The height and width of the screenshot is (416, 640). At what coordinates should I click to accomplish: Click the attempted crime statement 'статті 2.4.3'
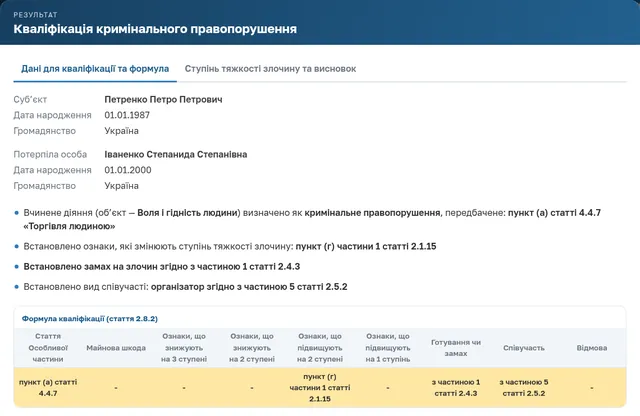(x=275, y=267)
